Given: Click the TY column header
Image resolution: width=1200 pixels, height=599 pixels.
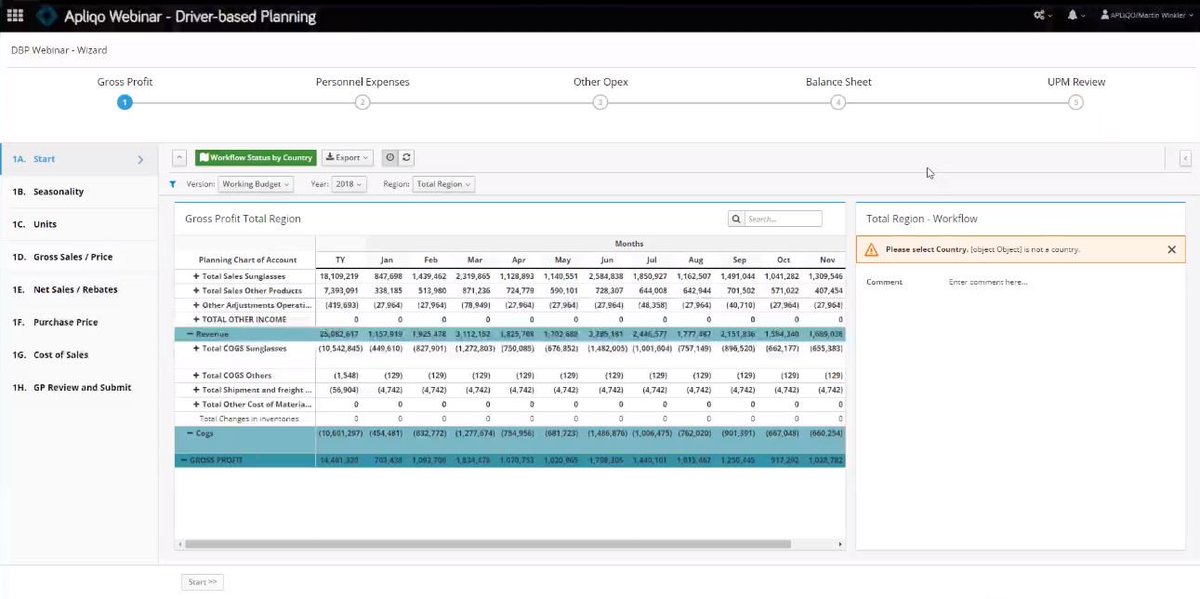Looking at the screenshot, I should tap(340, 259).
